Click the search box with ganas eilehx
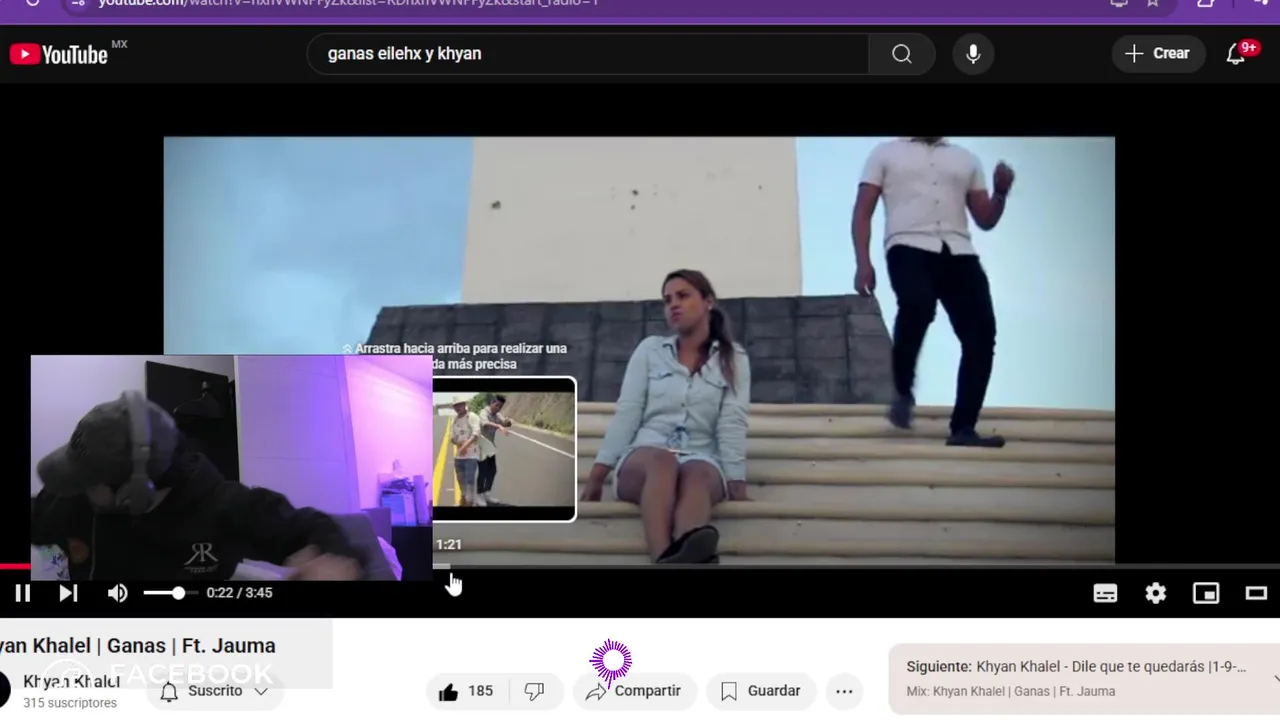 [x=590, y=54]
